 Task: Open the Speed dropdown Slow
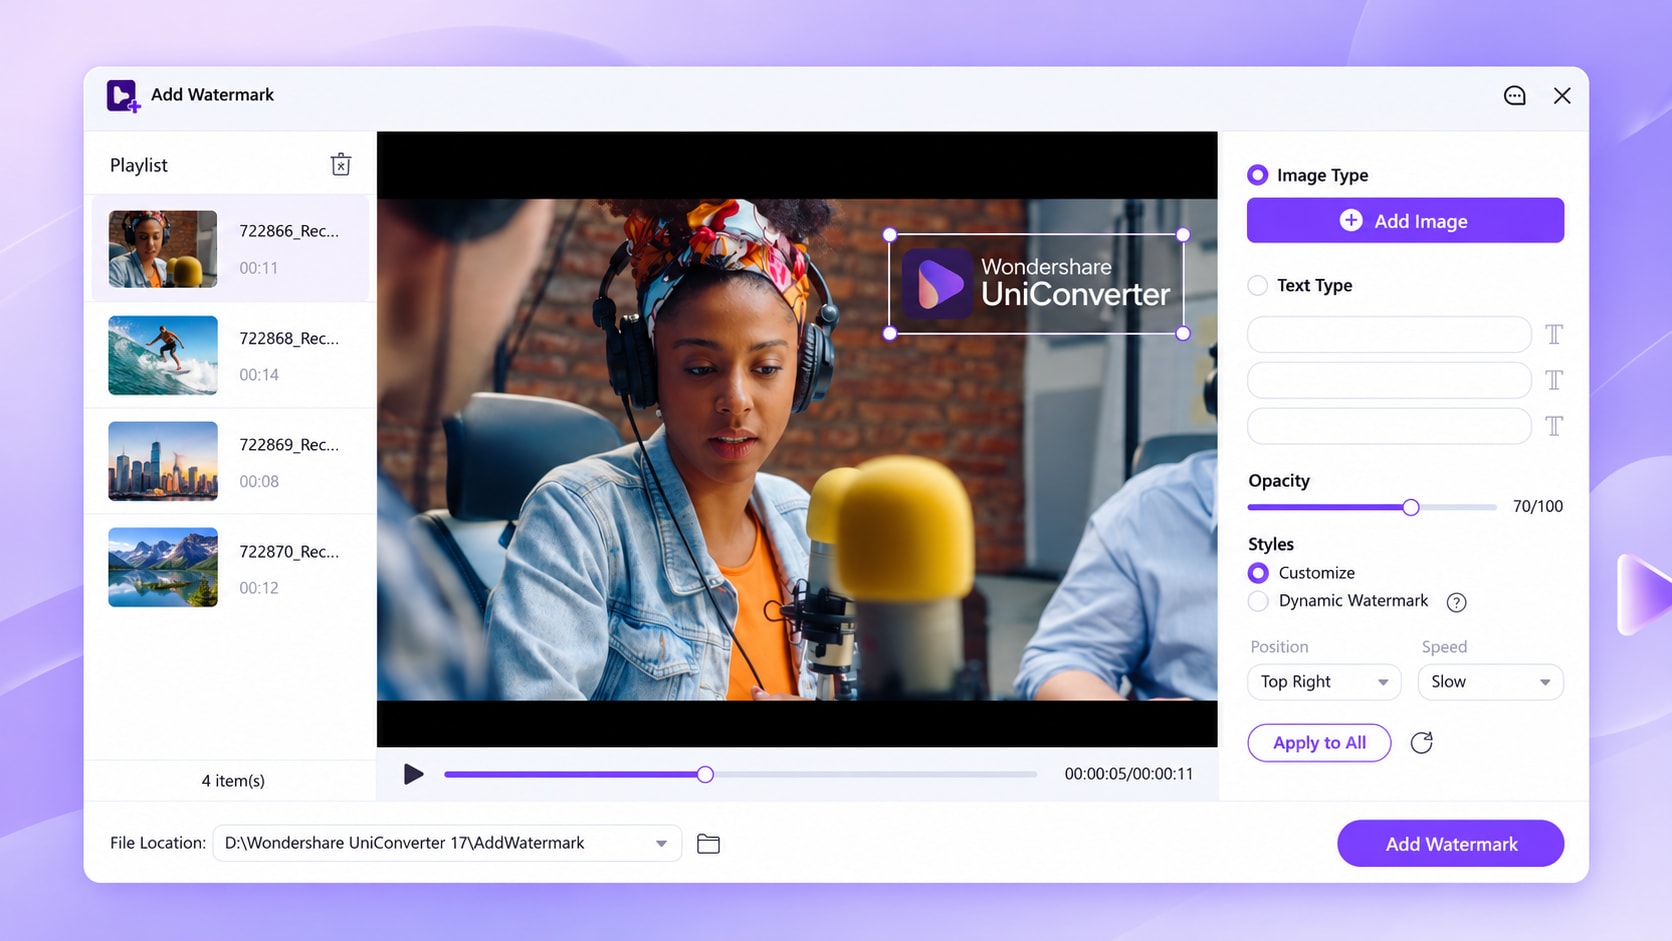[1490, 682]
